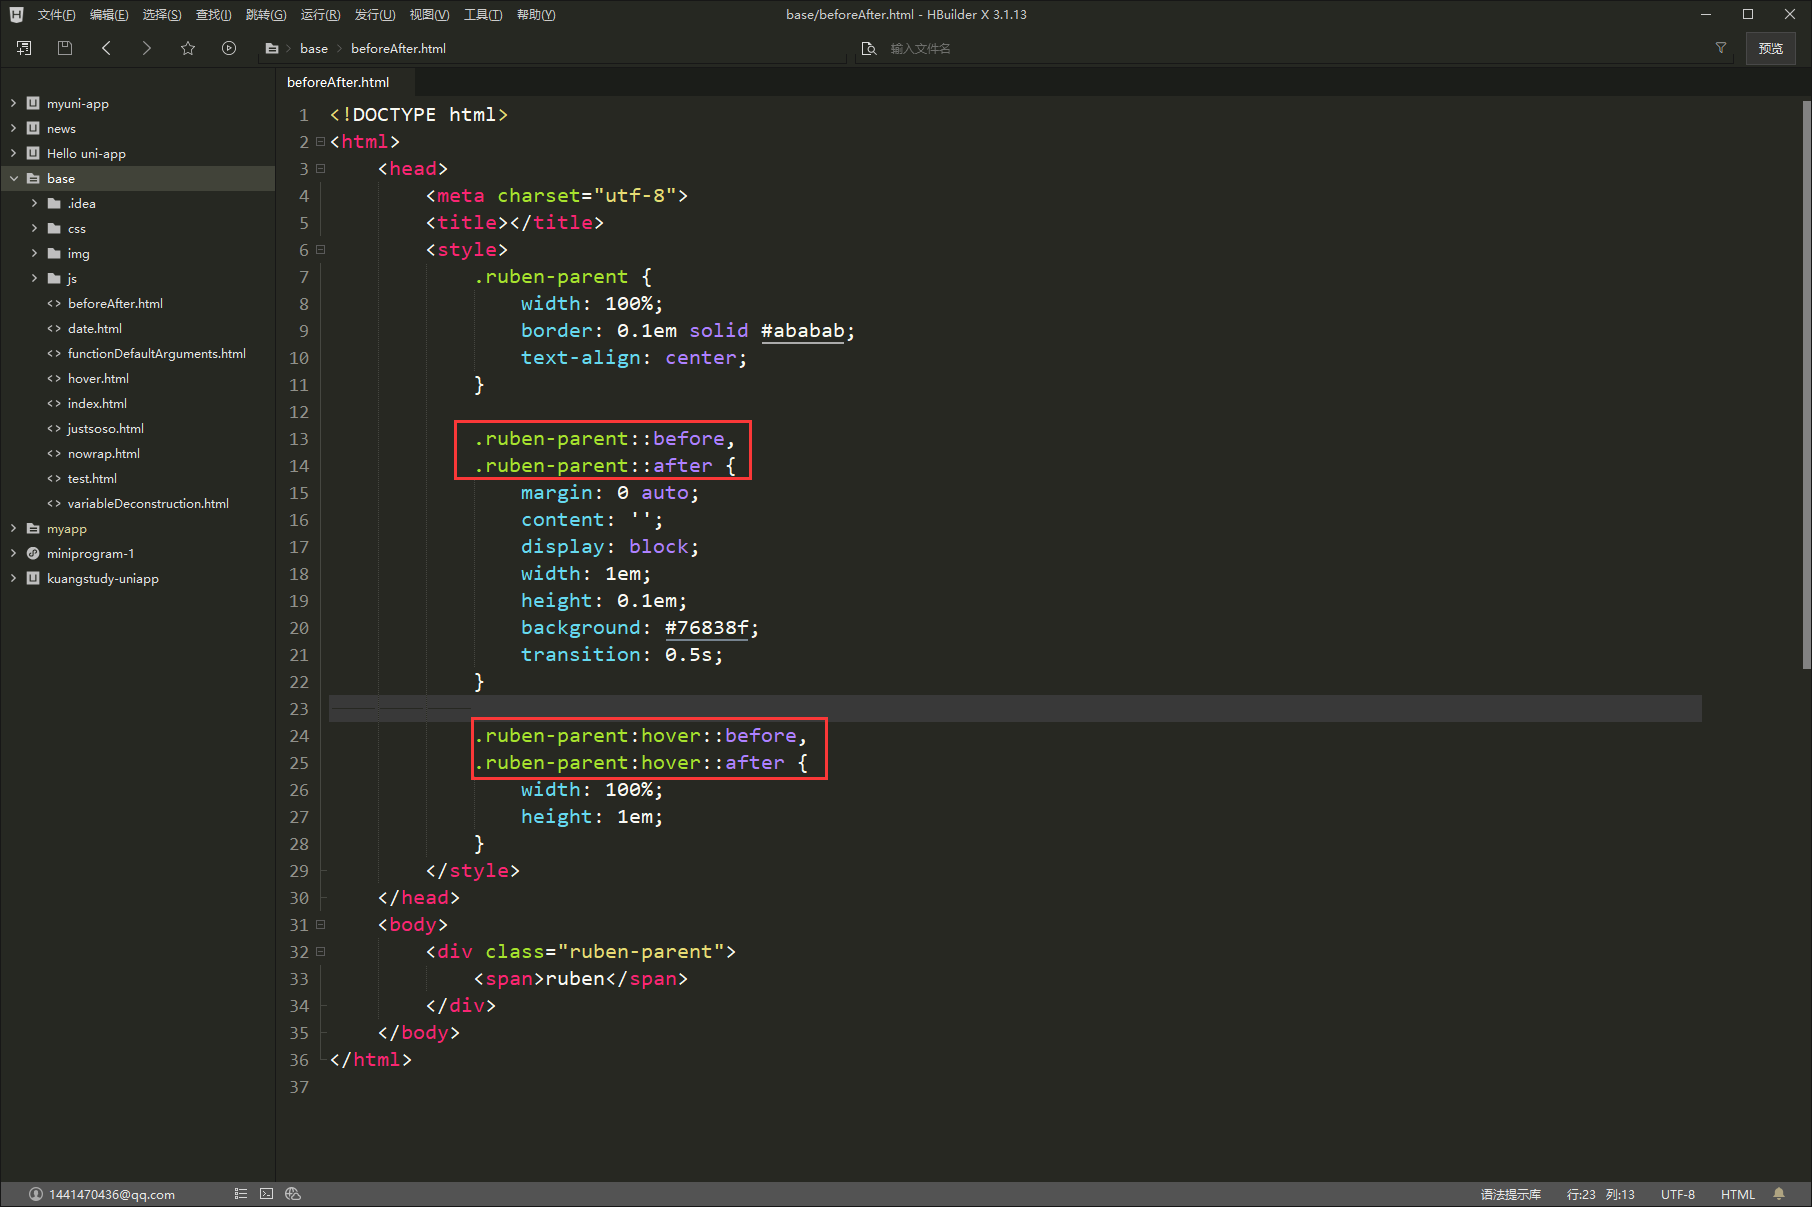Collapse the base project folder

pyautogui.click(x=14, y=179)
